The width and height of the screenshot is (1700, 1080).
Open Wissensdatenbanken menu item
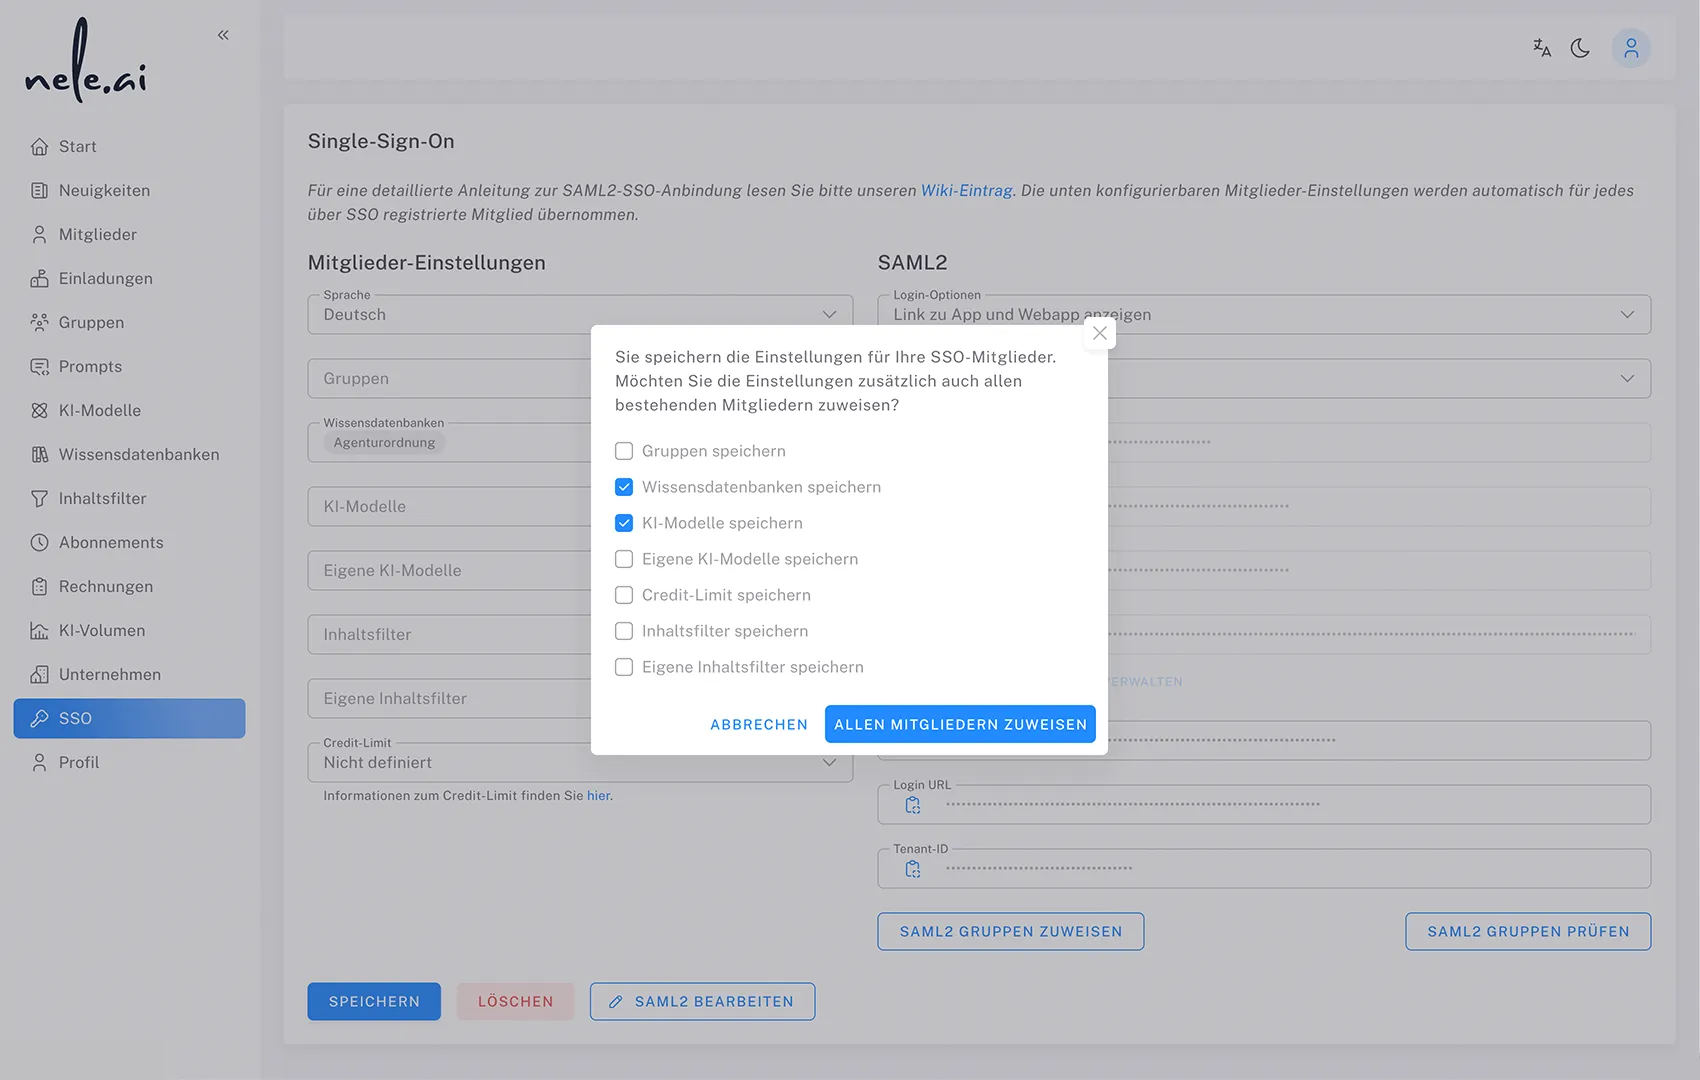pos(129,455)
